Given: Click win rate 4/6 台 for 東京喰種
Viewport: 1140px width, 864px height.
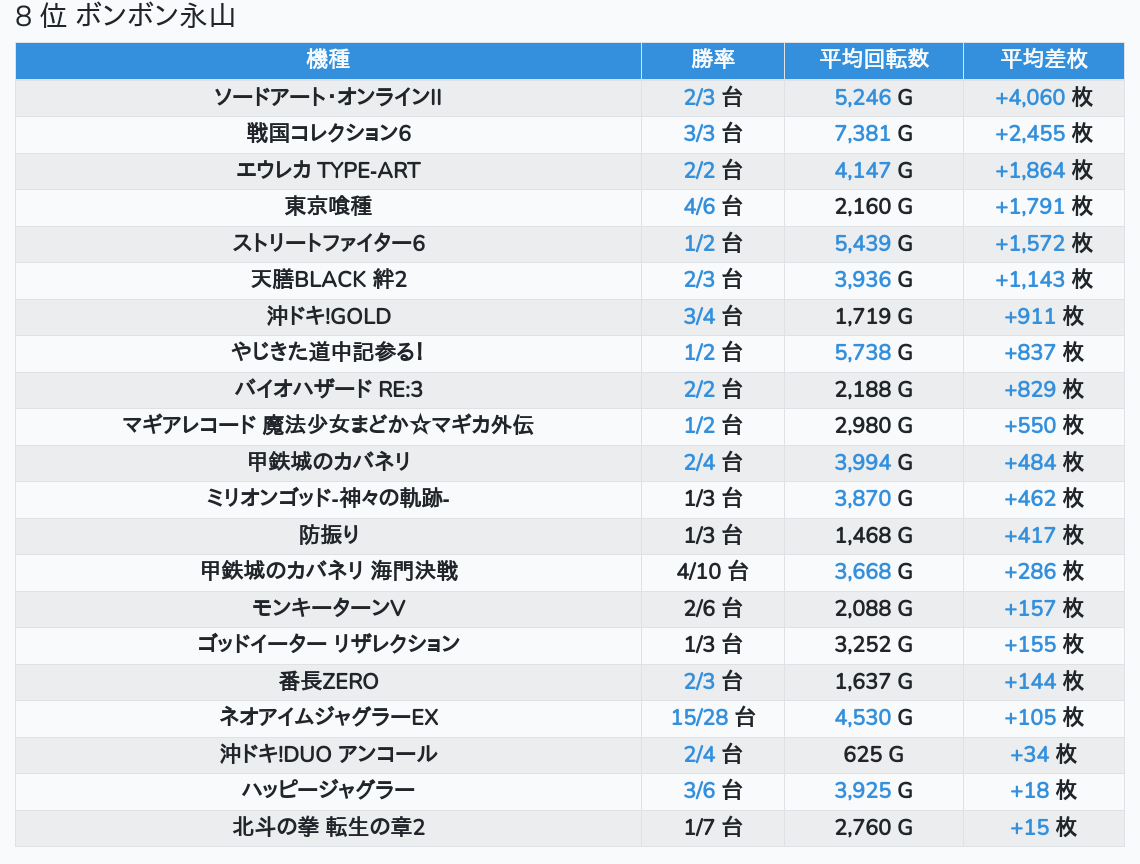Looking at the screenshot, I should pyautogui.click(x=712, y=207).
